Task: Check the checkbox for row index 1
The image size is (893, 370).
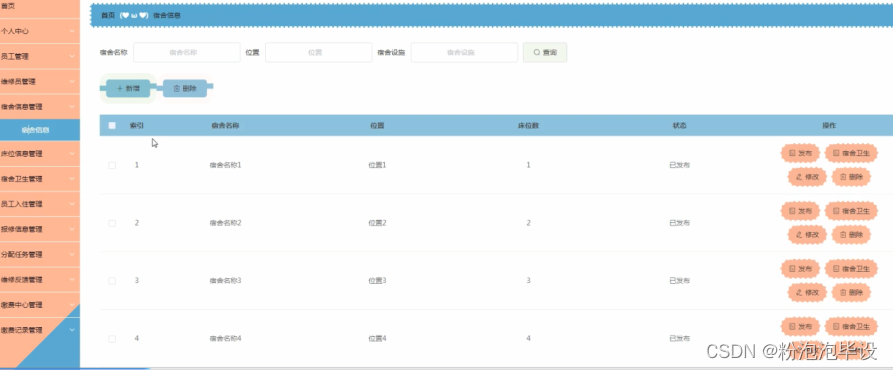Action: point(112,165)
